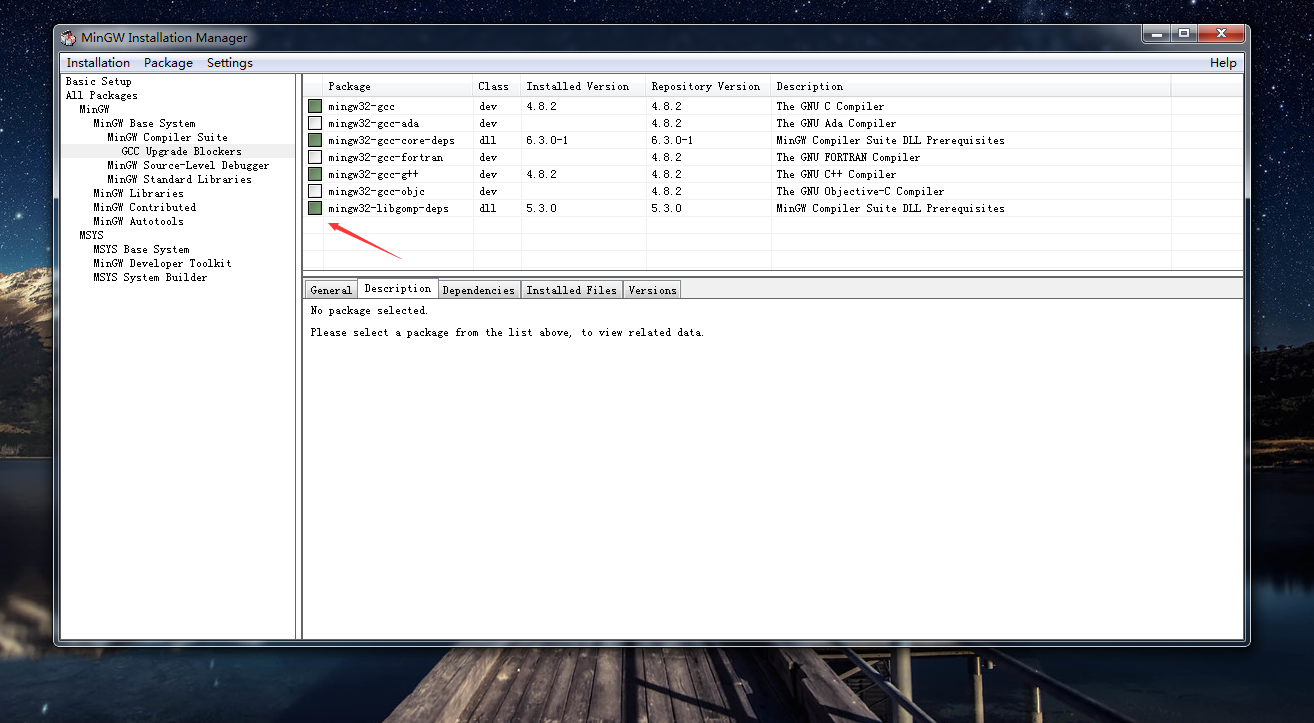Toggle the mingw32-gcc-core-deps checkbox
This screenshot has width=1314, height=723.
(315, 140)
